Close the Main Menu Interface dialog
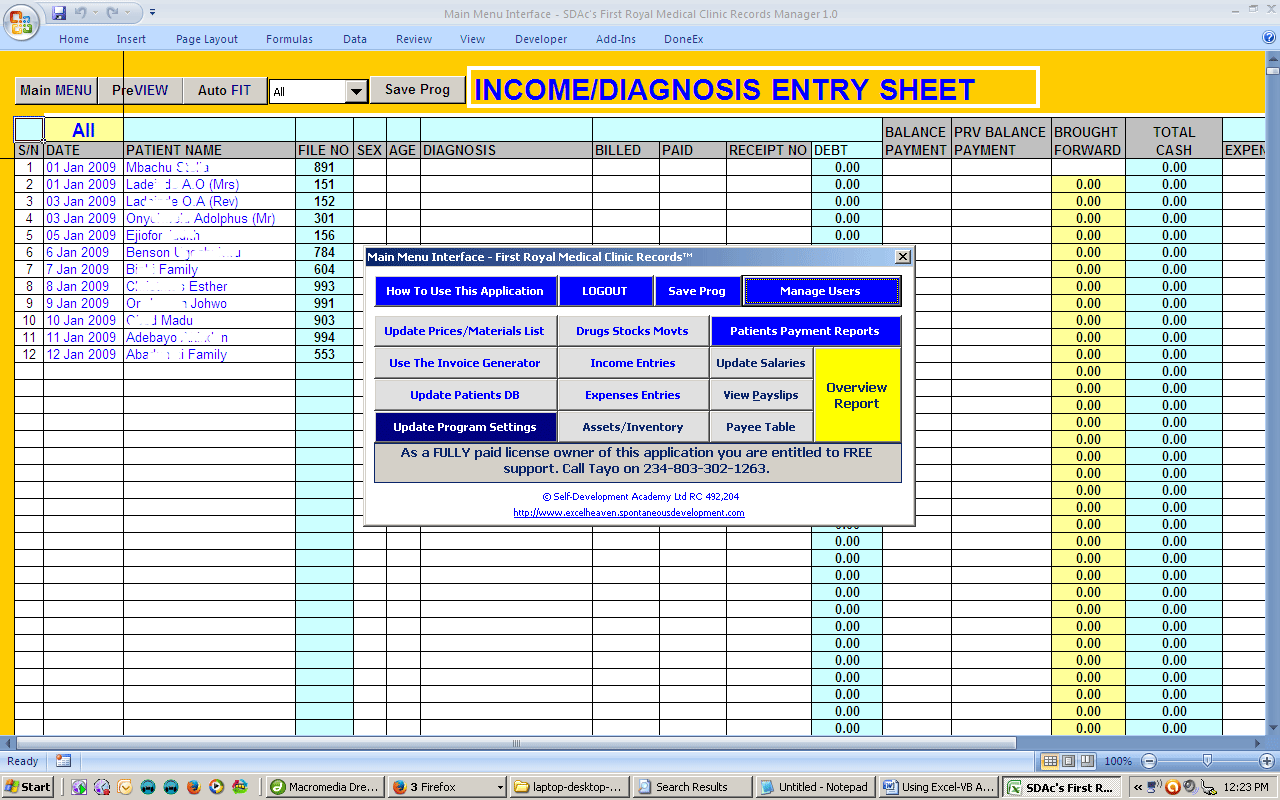Viewport: 1280px width, 800px height. [903, 257]
